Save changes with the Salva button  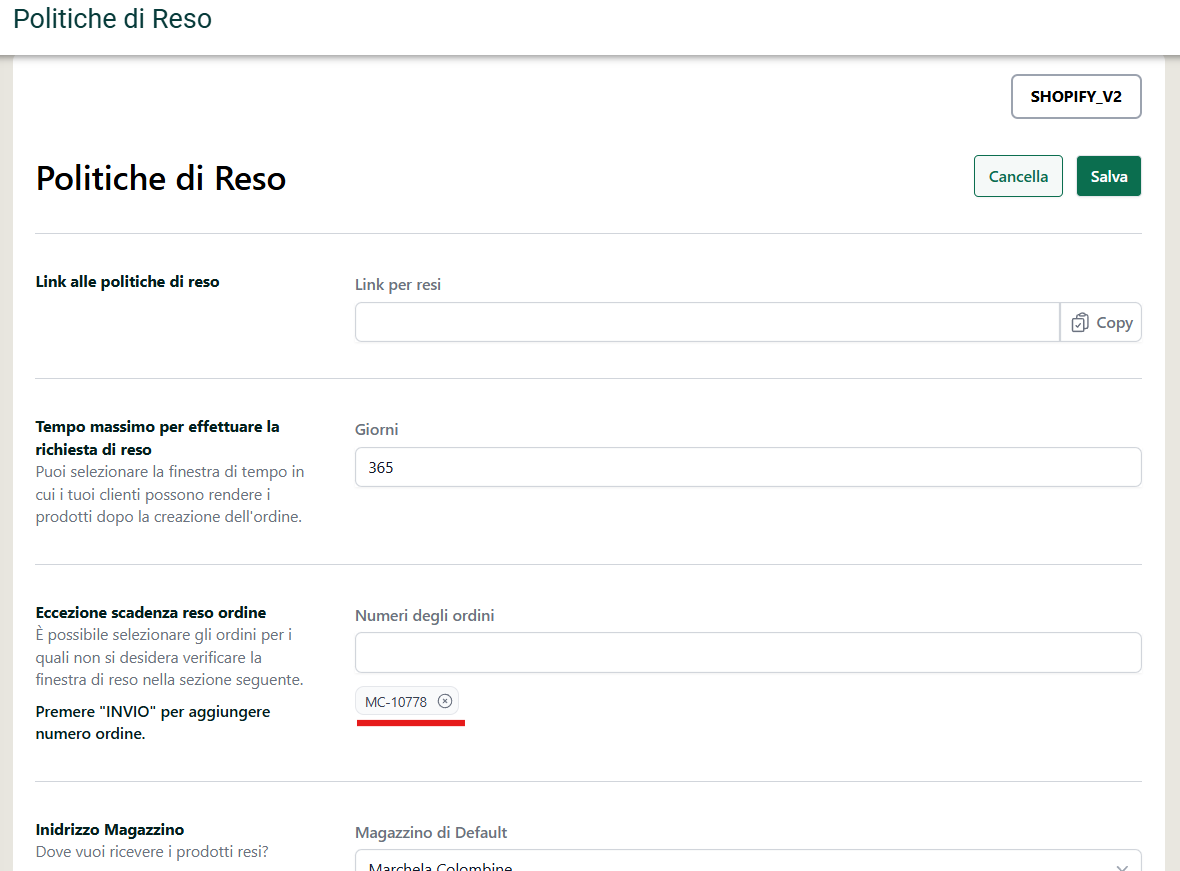tap(1108, 176)
